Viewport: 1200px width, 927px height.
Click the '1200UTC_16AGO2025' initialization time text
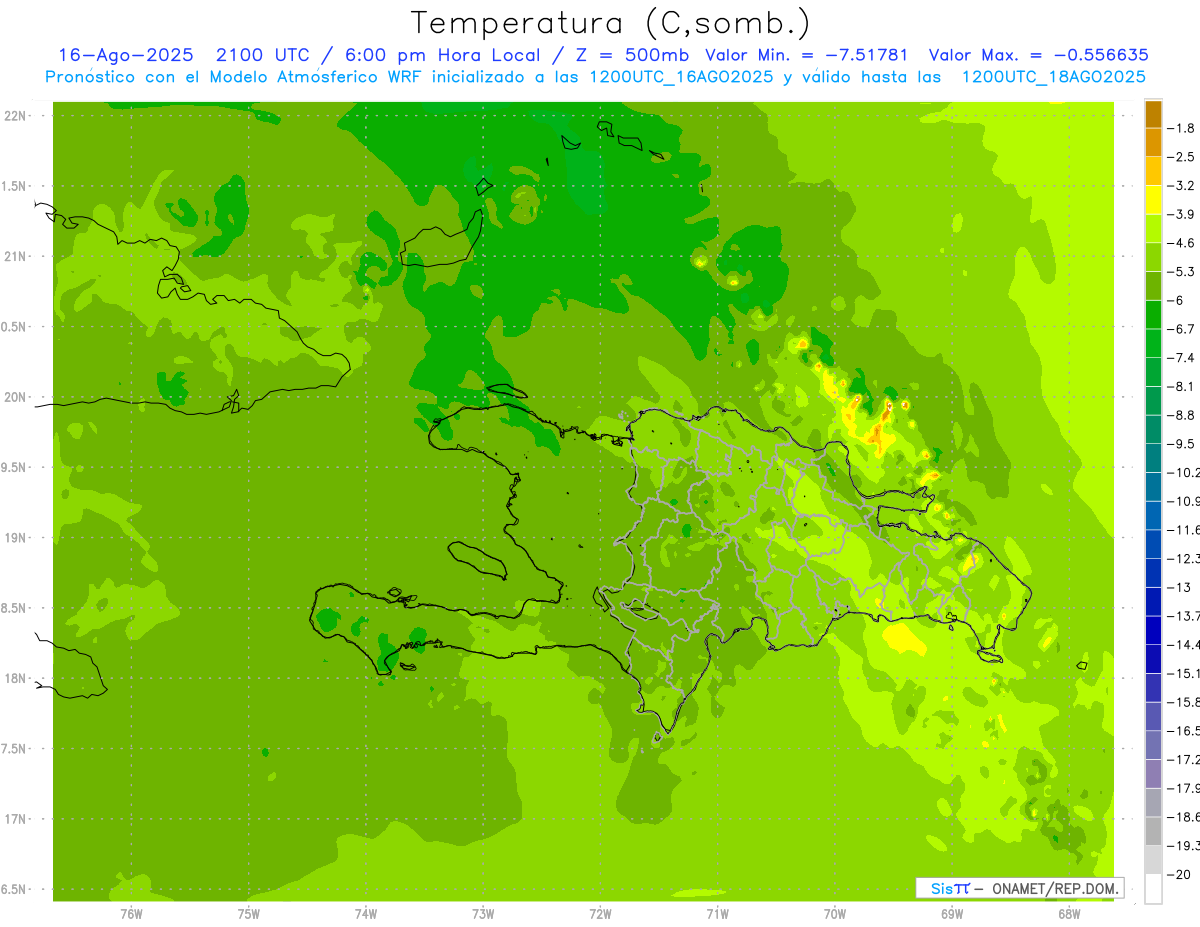(683, 77)
